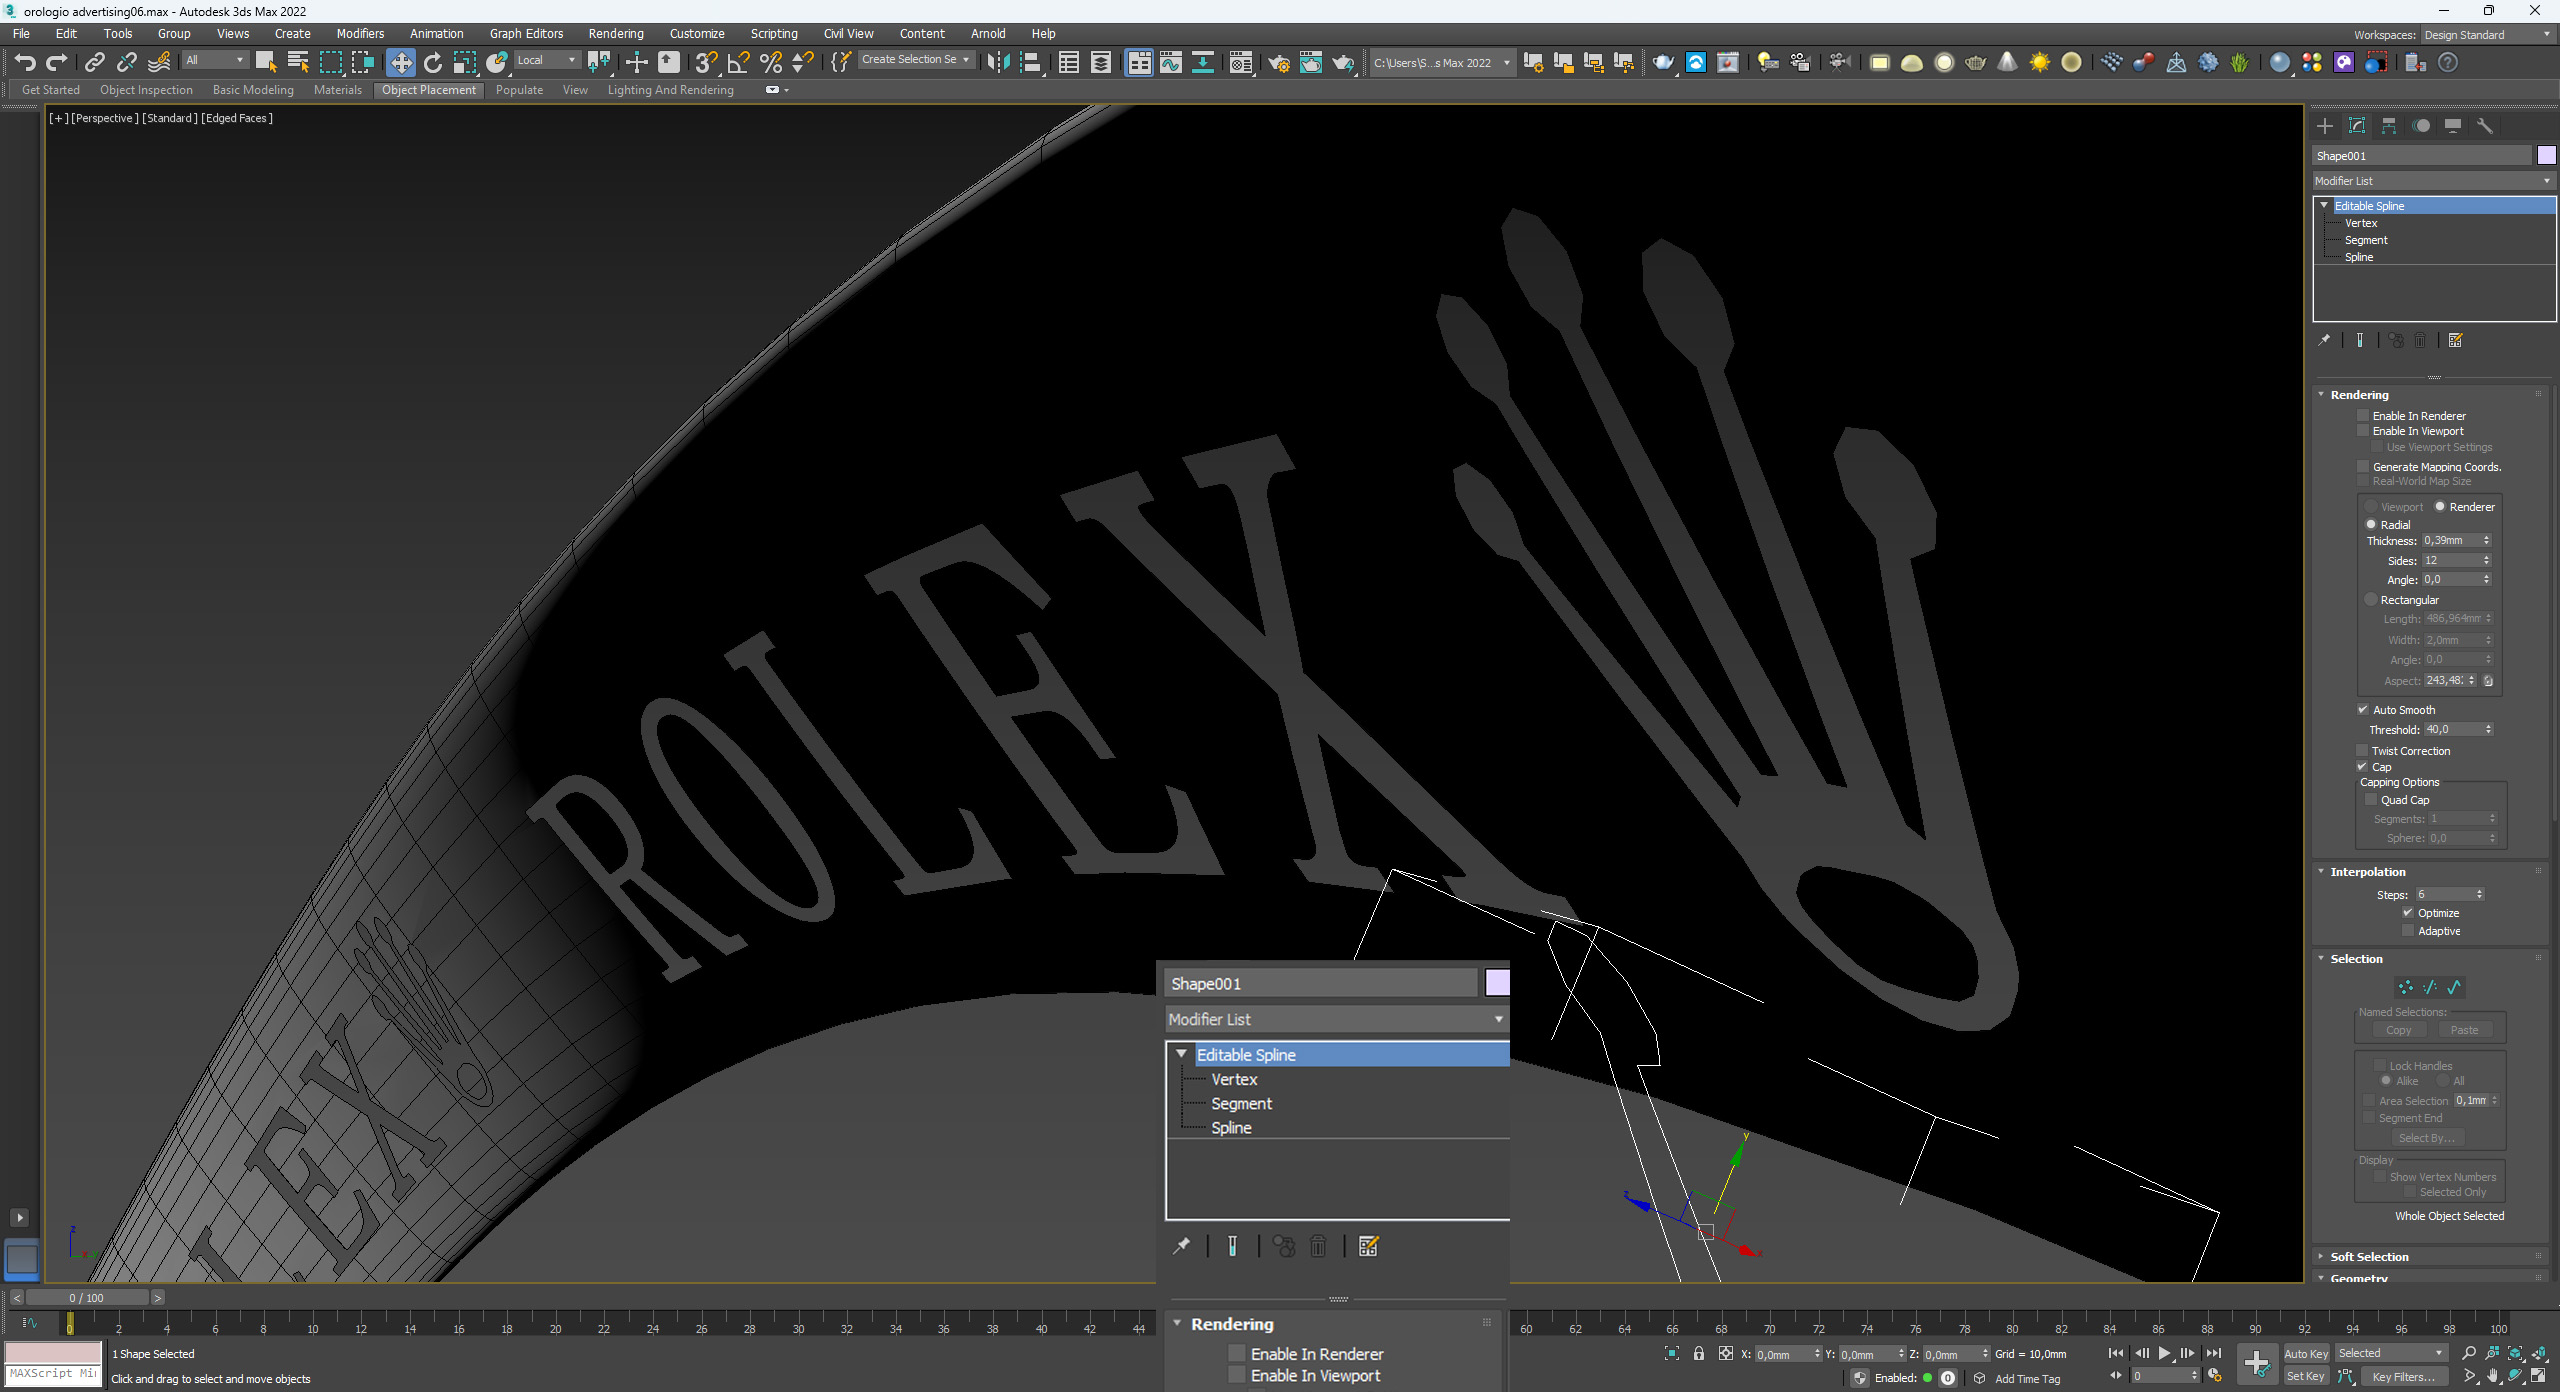Switch to the Hierarchy command panel tab
Screen dimensions: 2560x1392
click(2389, 126)
